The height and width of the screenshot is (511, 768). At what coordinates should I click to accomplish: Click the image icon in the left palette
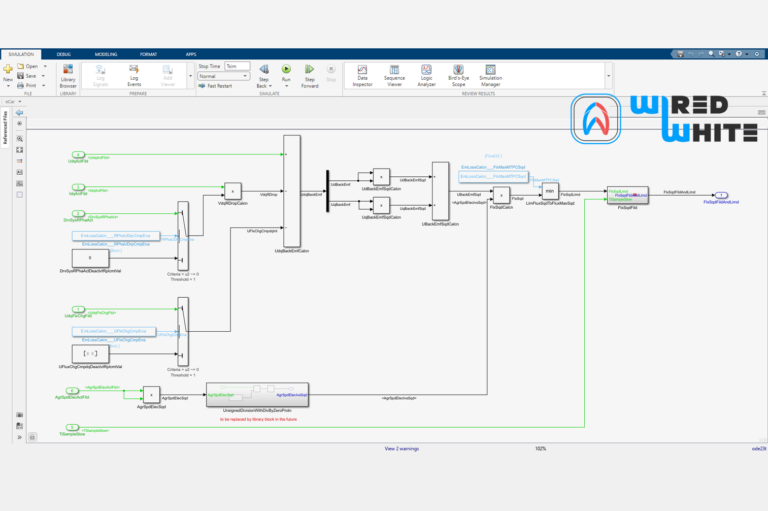coord(20,184)
